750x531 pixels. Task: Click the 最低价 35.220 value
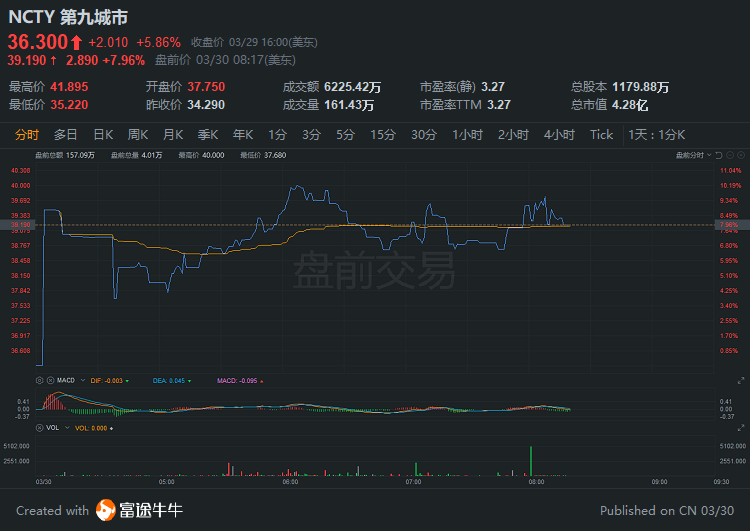[x=69, y=105]
